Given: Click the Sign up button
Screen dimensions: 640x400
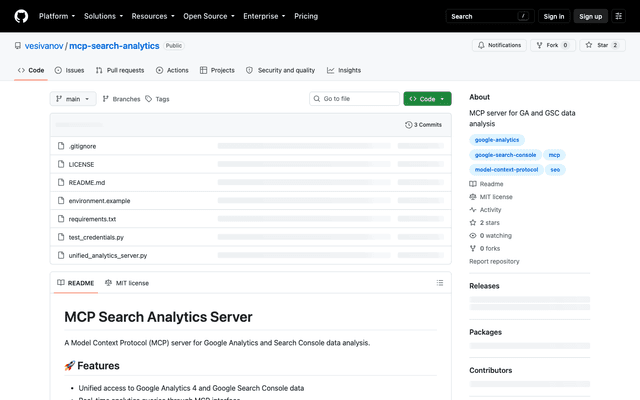Looking at the screenshot, I should [x=590, y=16].
